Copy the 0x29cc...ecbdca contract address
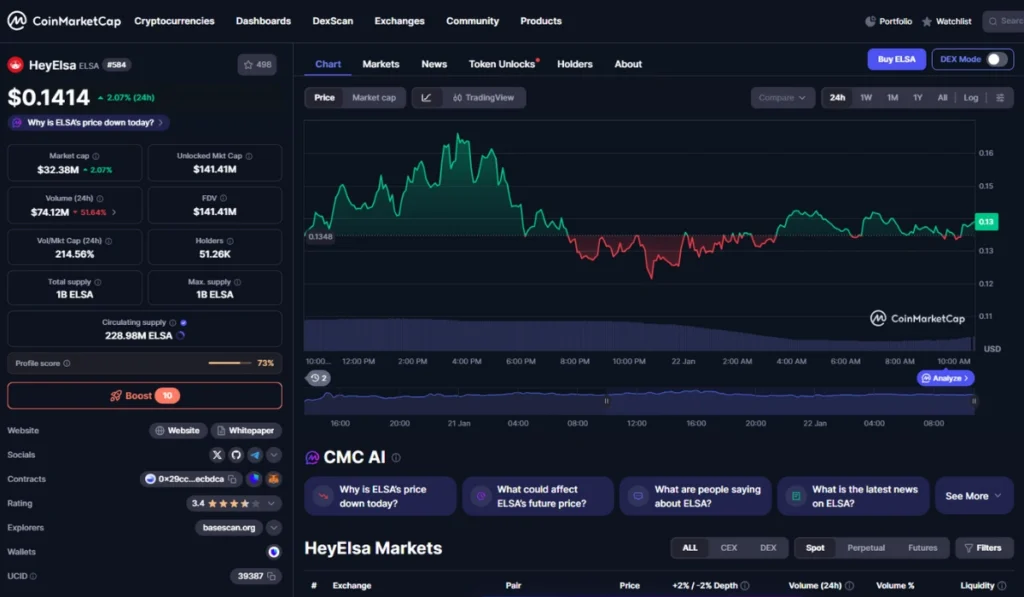 click(232, 479)
